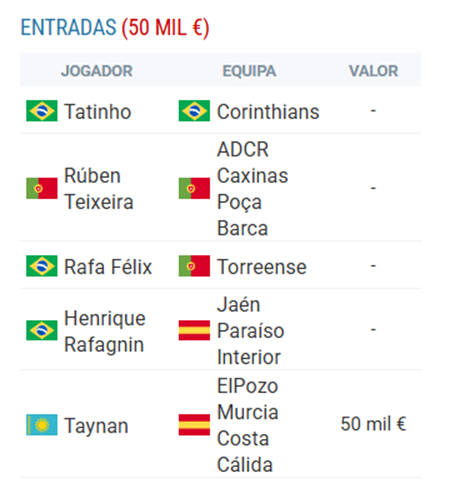450x488 pixels.
Task: Open the Corinthians team link
Action: (x=268, y=111)
